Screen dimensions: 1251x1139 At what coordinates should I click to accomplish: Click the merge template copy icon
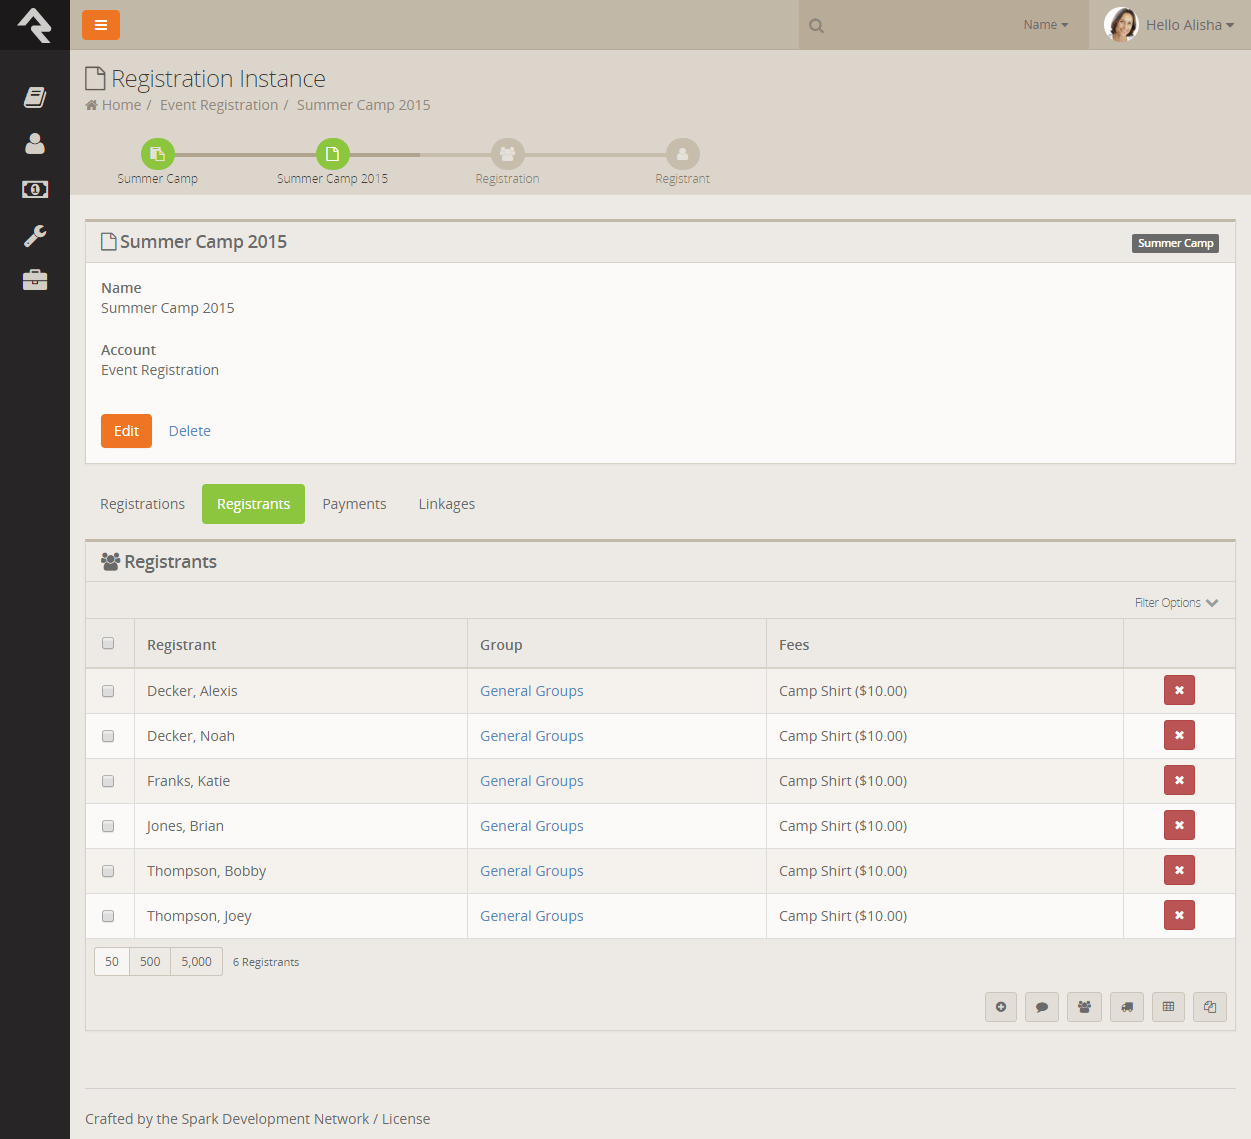tap(1209, 1007)
